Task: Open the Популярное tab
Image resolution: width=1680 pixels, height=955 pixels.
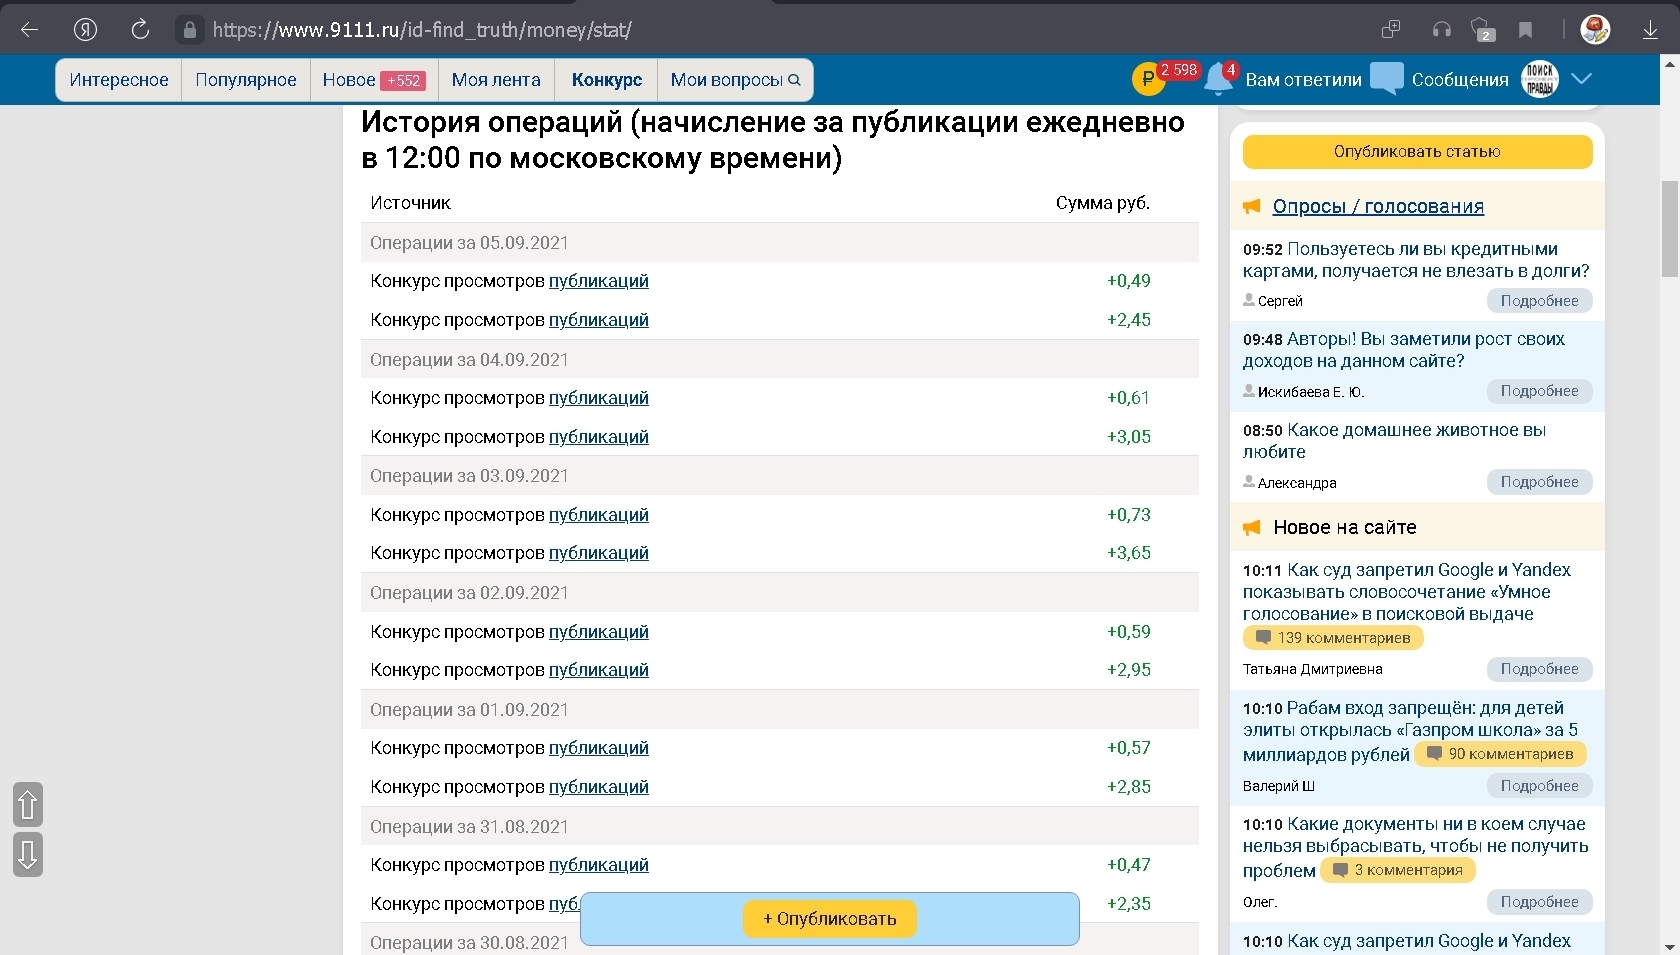Action: click(245, 80)
